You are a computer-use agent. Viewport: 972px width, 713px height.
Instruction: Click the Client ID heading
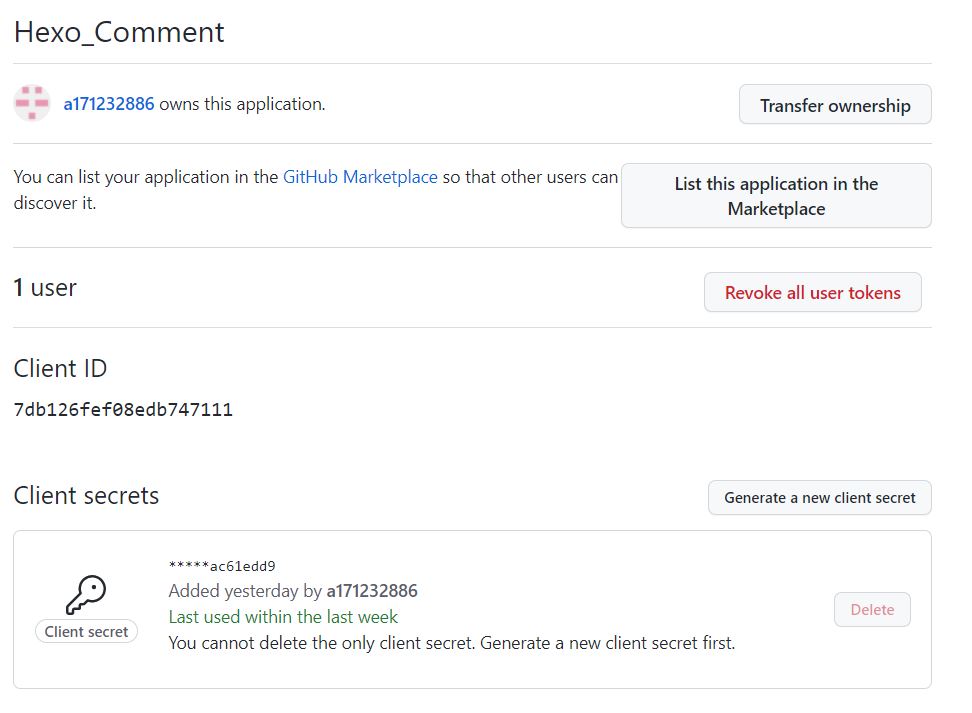click(60, 368)
